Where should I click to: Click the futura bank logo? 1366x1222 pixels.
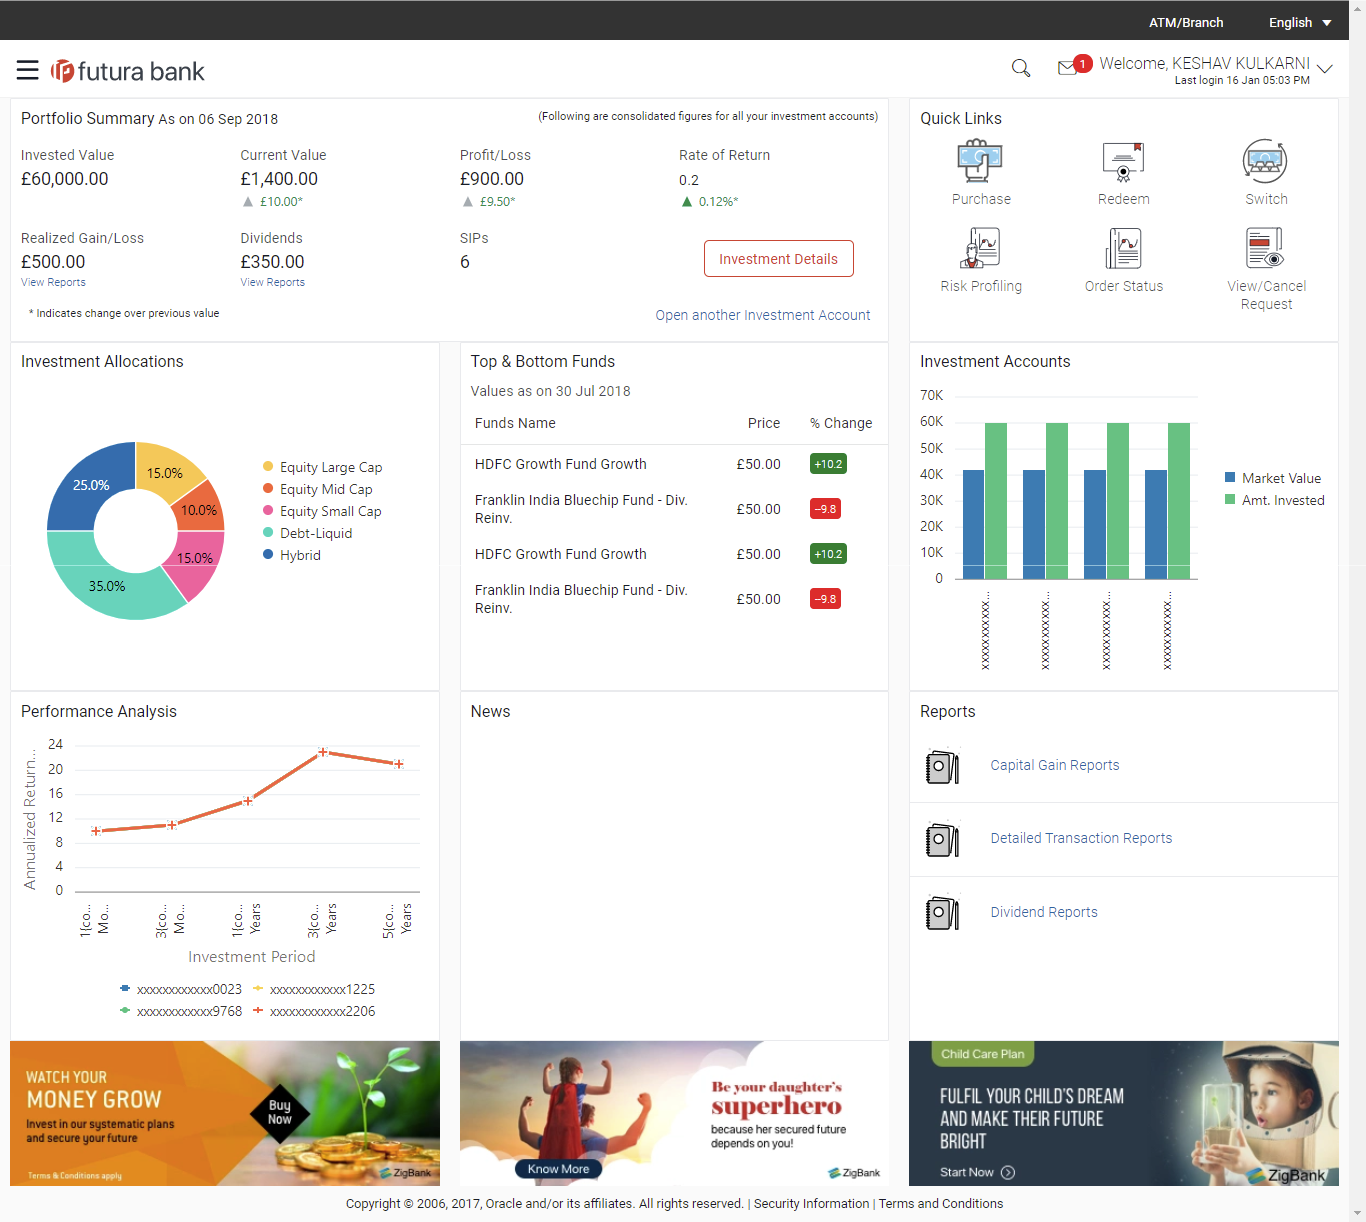coord(128,71)
